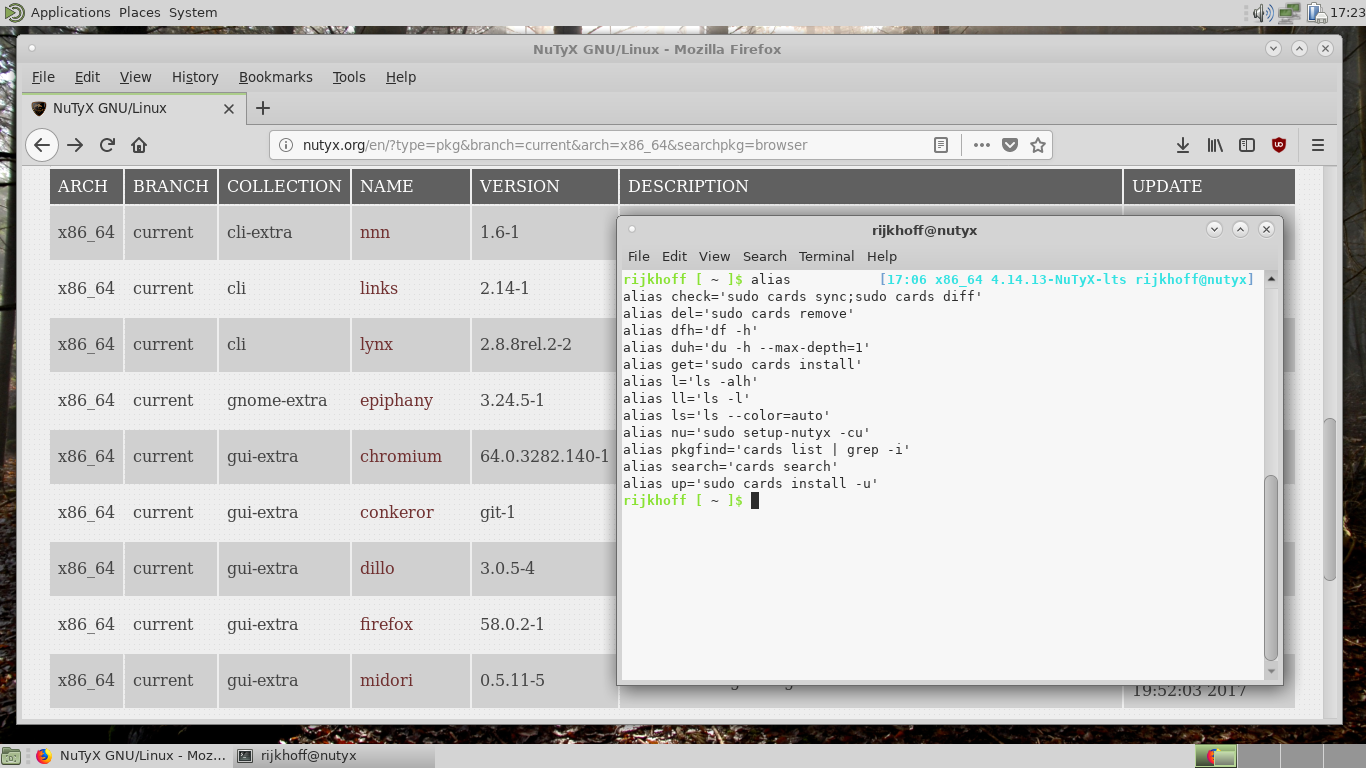Open Firefox Tools menu
The image size is (1366, 768).
[349, 77]
